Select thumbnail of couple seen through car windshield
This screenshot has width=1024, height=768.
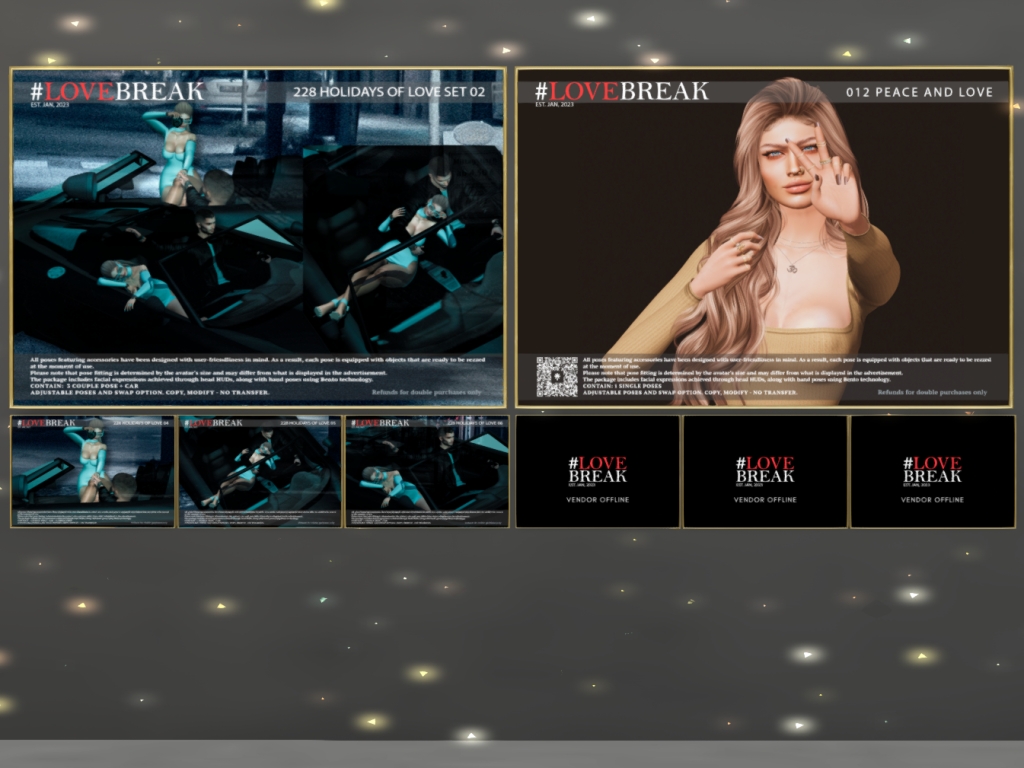pyautogui.click(x=260, y=471)
